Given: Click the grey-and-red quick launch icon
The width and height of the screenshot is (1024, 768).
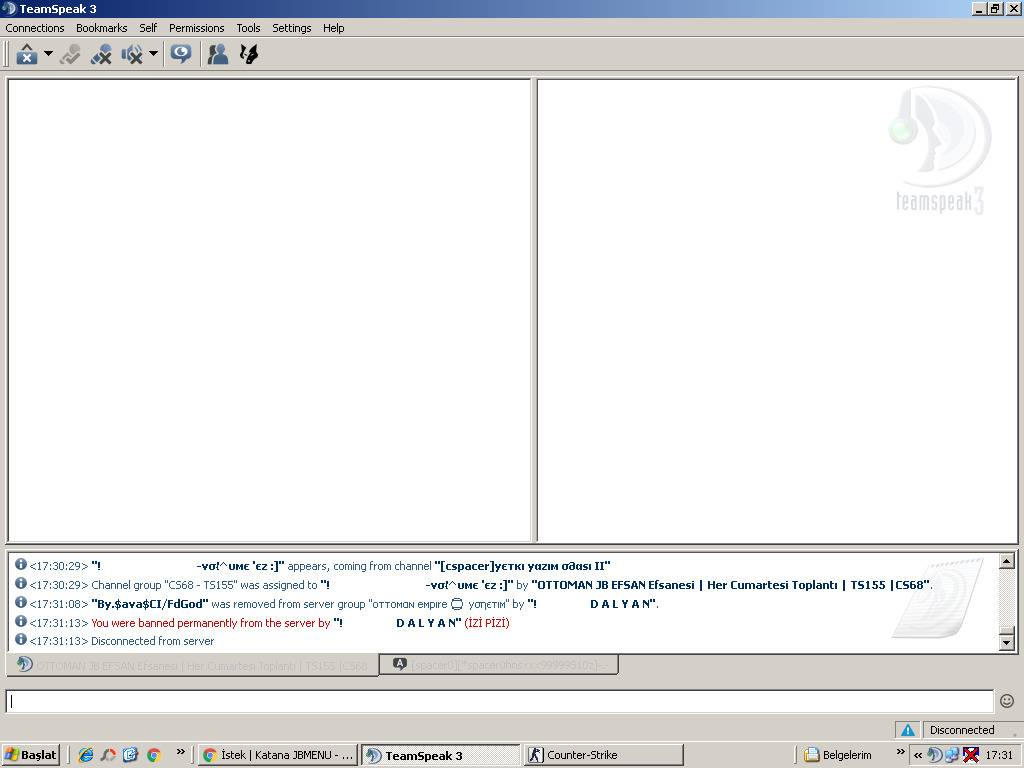Looking at the screenshot, I should [x=108, y=755].
